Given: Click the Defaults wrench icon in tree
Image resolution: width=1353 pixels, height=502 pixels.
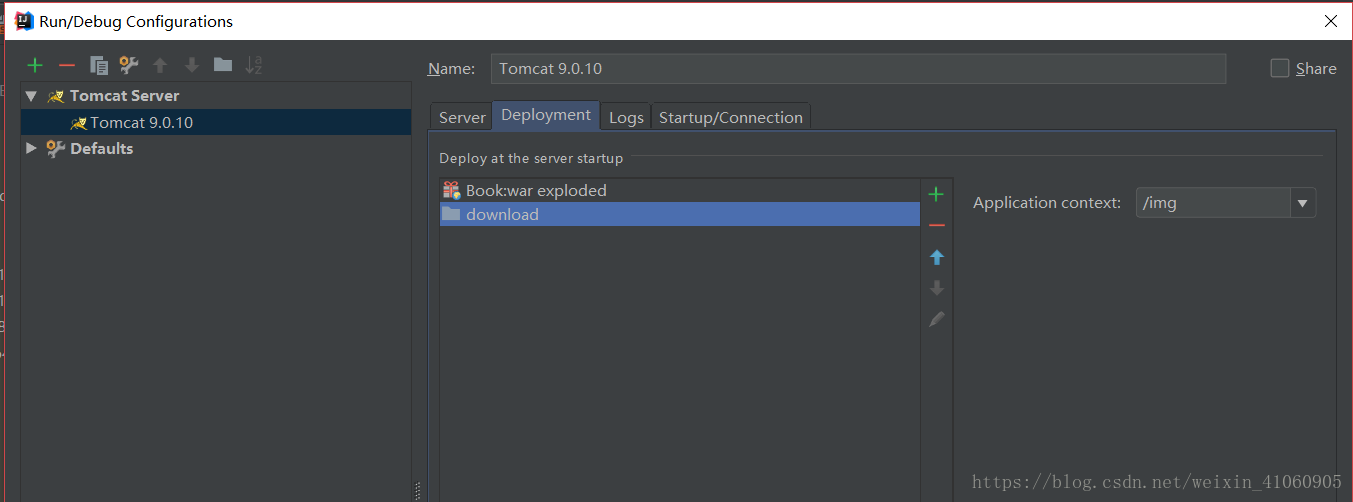Looking at the screenshot, I should (56, 148).
